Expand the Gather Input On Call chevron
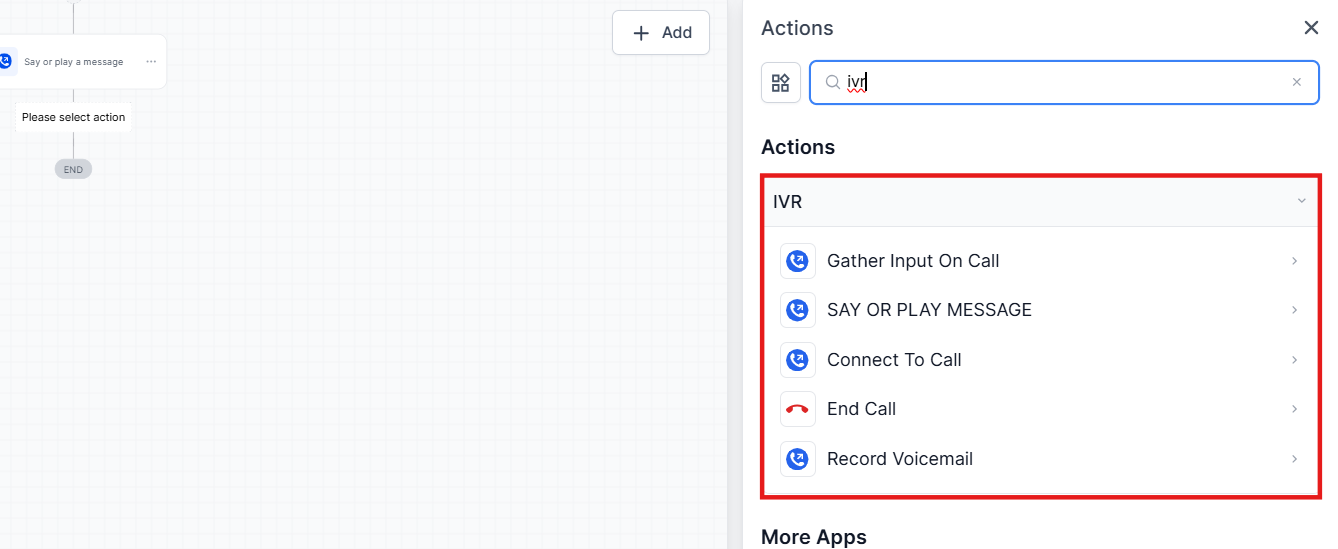Image resolution: width=1338 pixels, height=549 pixels. point(1294,261)
